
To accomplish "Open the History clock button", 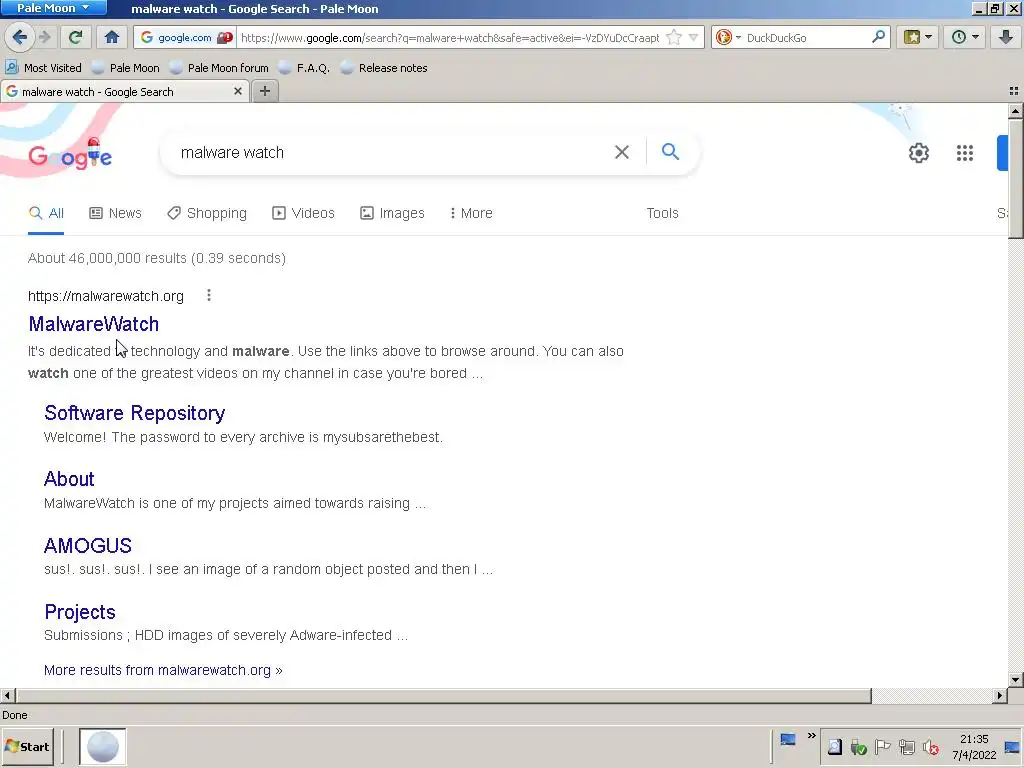I will 958,37.
